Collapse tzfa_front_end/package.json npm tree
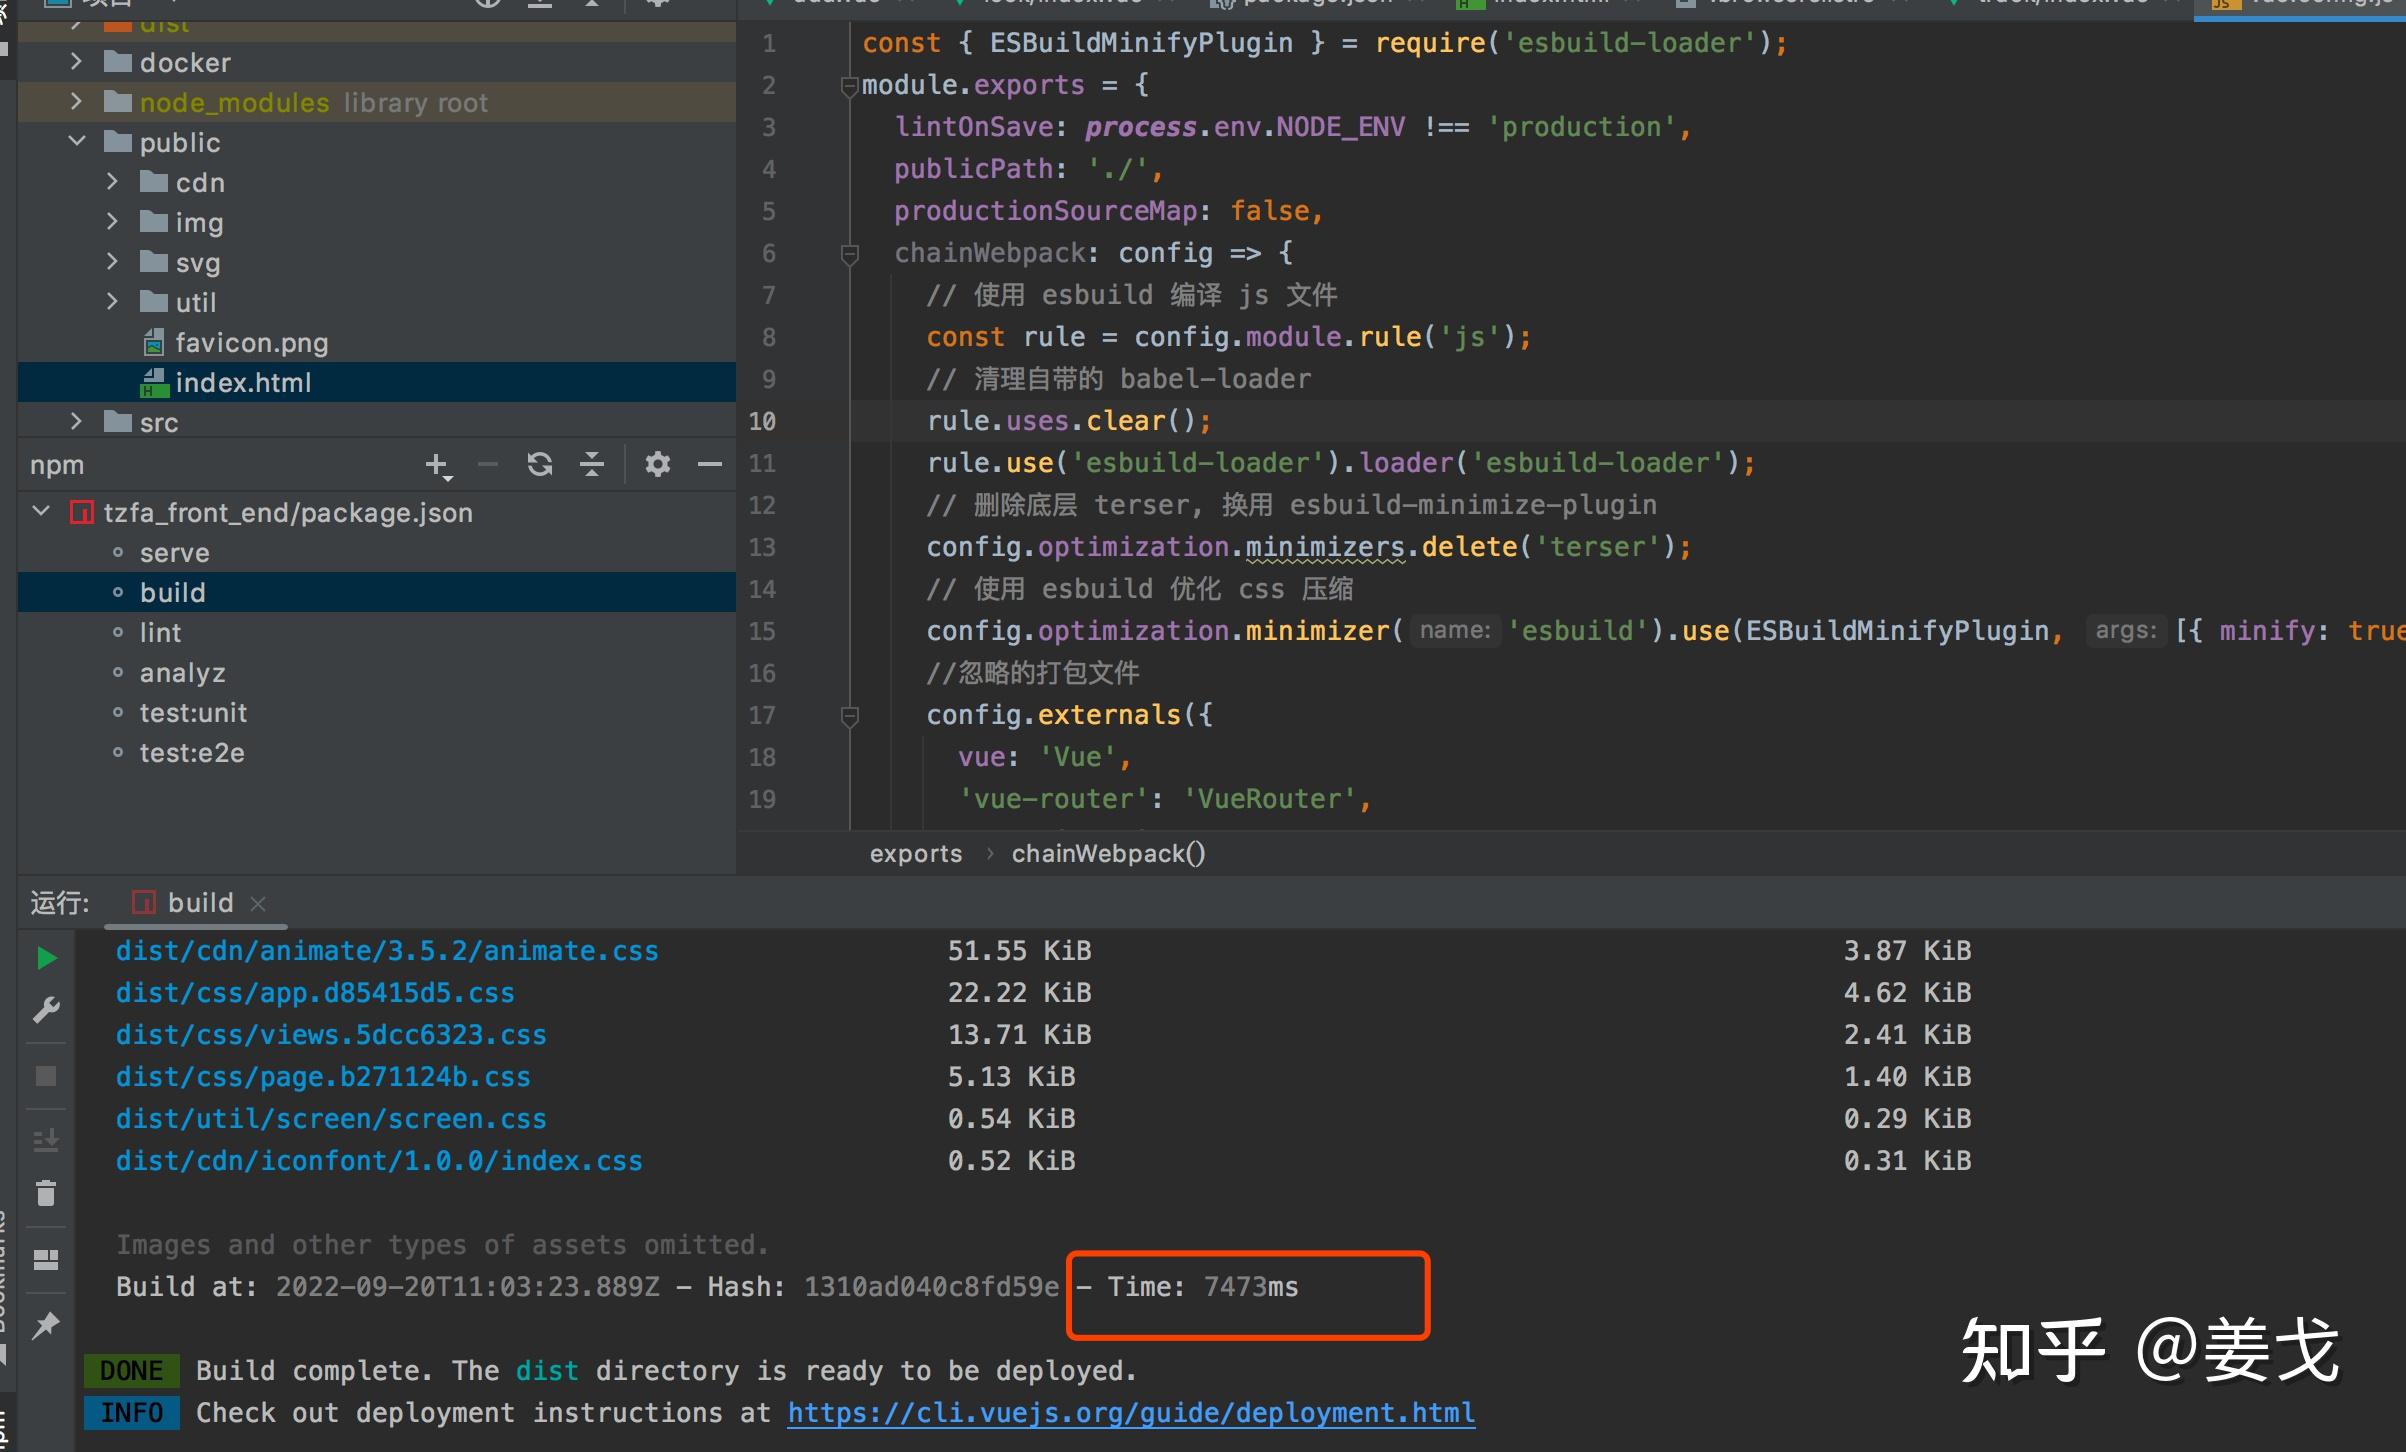Viewport: 2406px width, 1452px height. point(42,512)
